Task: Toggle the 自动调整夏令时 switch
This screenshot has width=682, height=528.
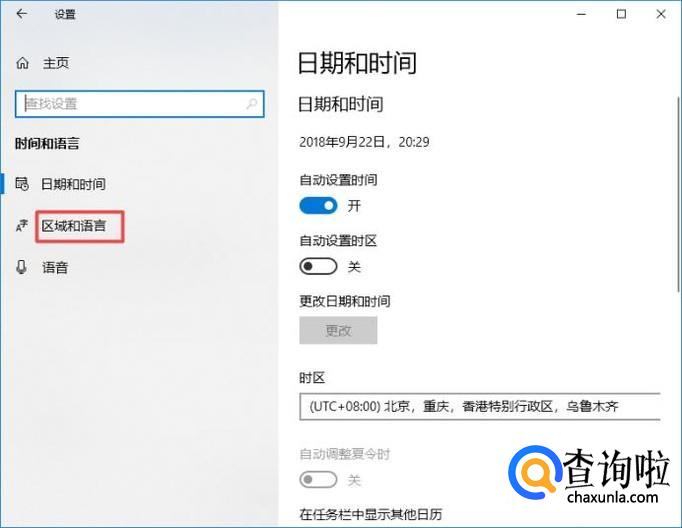Action: pyautogui.click(x=318, y=480)
